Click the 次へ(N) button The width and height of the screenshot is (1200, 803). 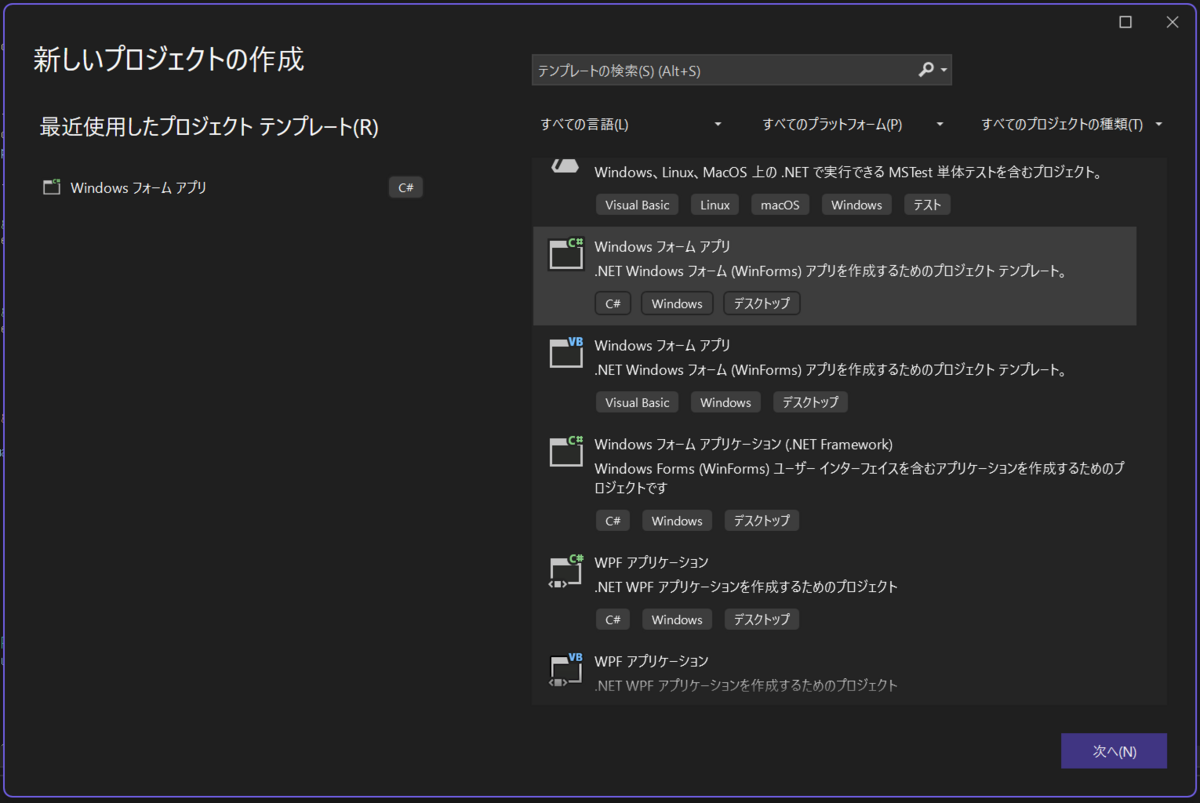1113,750
